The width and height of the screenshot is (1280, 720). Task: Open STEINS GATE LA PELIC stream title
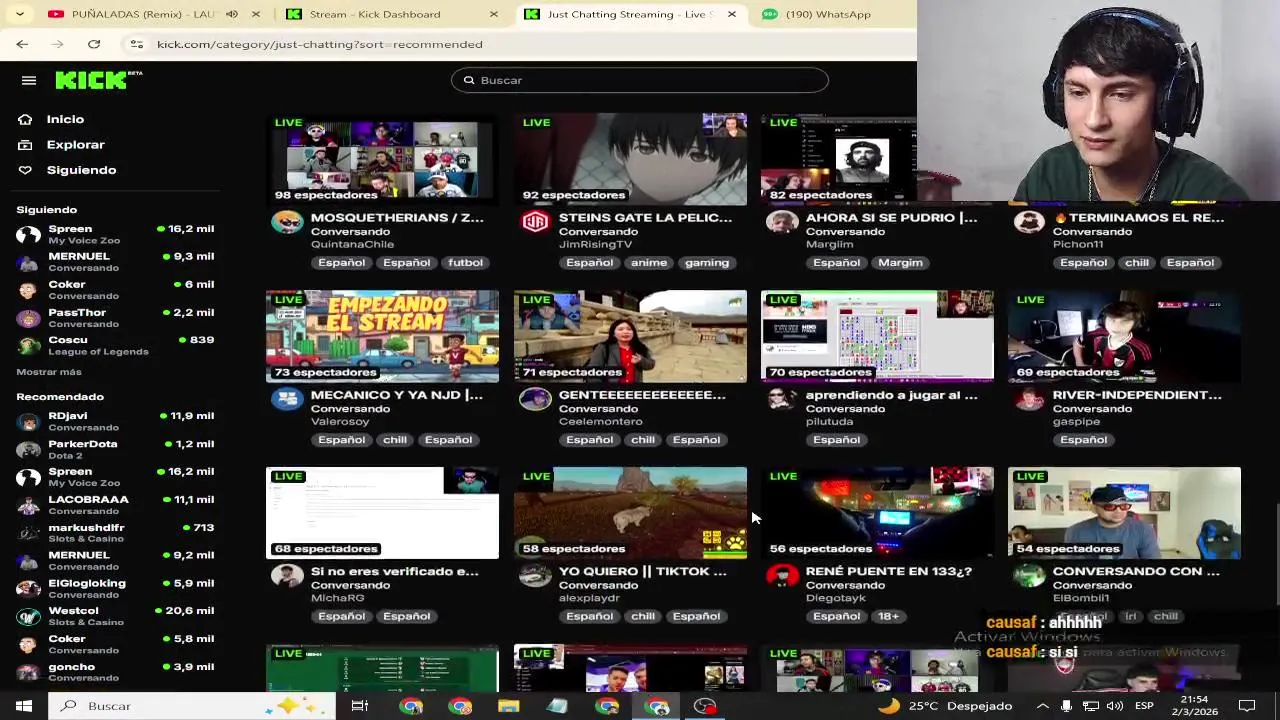pos(645,218)
